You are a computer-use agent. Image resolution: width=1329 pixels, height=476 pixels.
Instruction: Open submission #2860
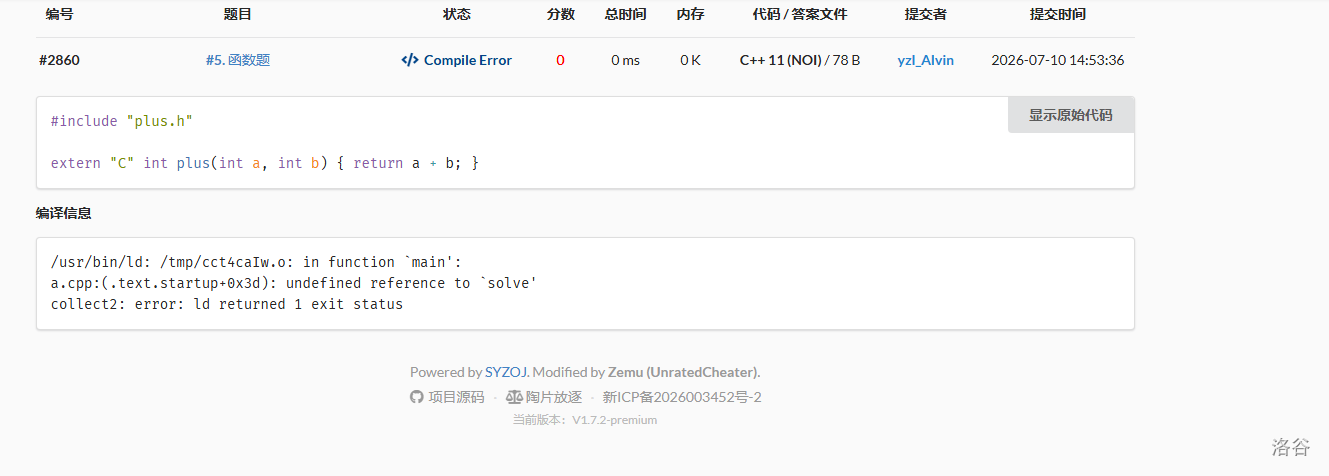pyautogui.click(x=59, y=60)
